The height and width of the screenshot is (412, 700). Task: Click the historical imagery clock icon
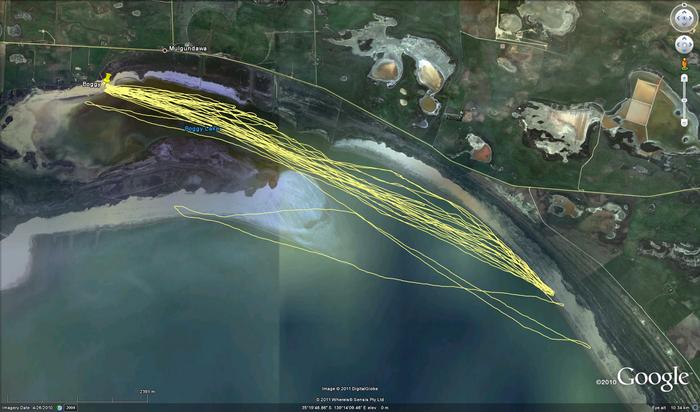tap(58, 407)
